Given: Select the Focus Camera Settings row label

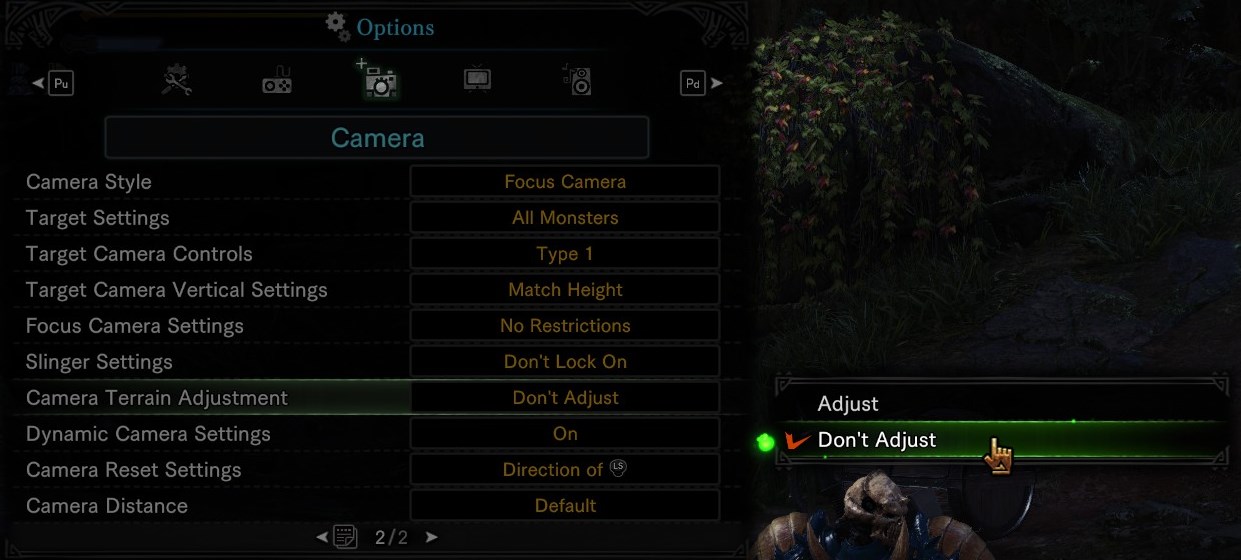Looking at the screenshot, I should click(x=135, y=326).
